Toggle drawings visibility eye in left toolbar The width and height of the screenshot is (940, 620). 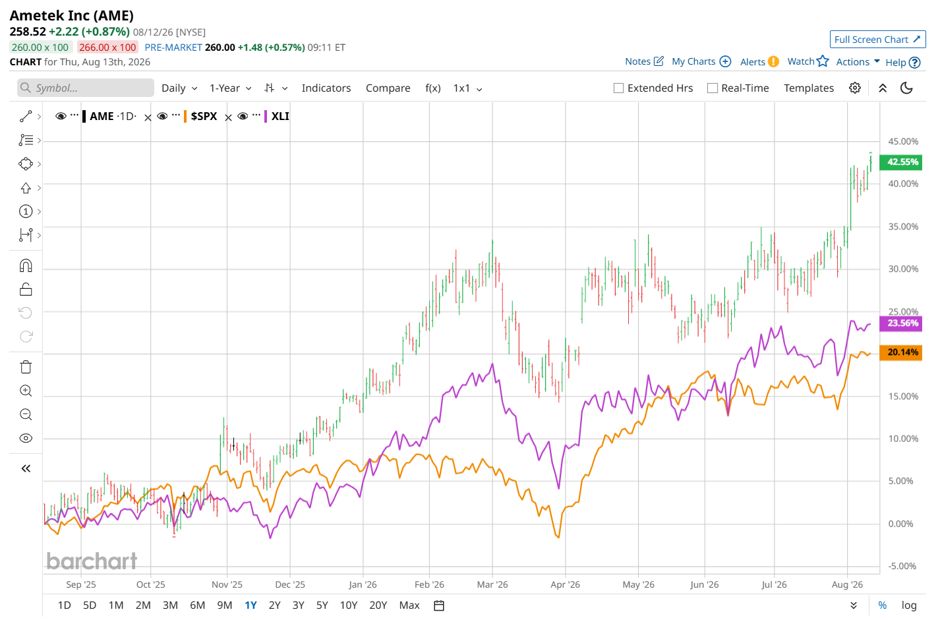coord(26,438)
